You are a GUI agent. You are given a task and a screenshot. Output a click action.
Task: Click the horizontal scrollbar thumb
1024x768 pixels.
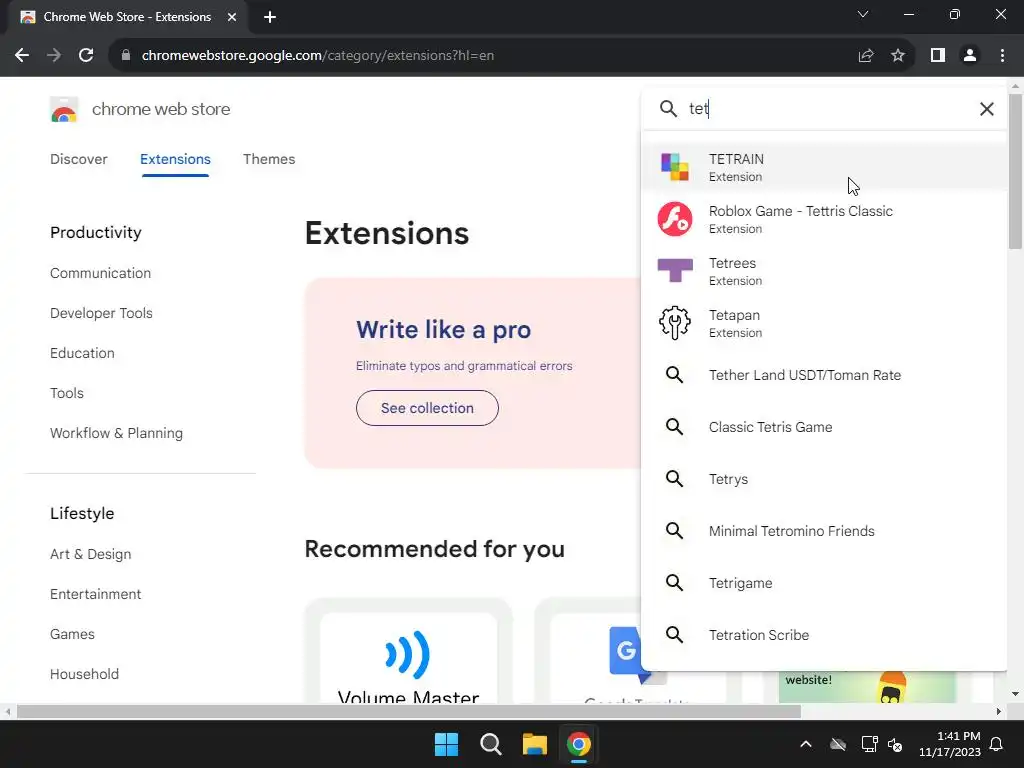[409, 711]
